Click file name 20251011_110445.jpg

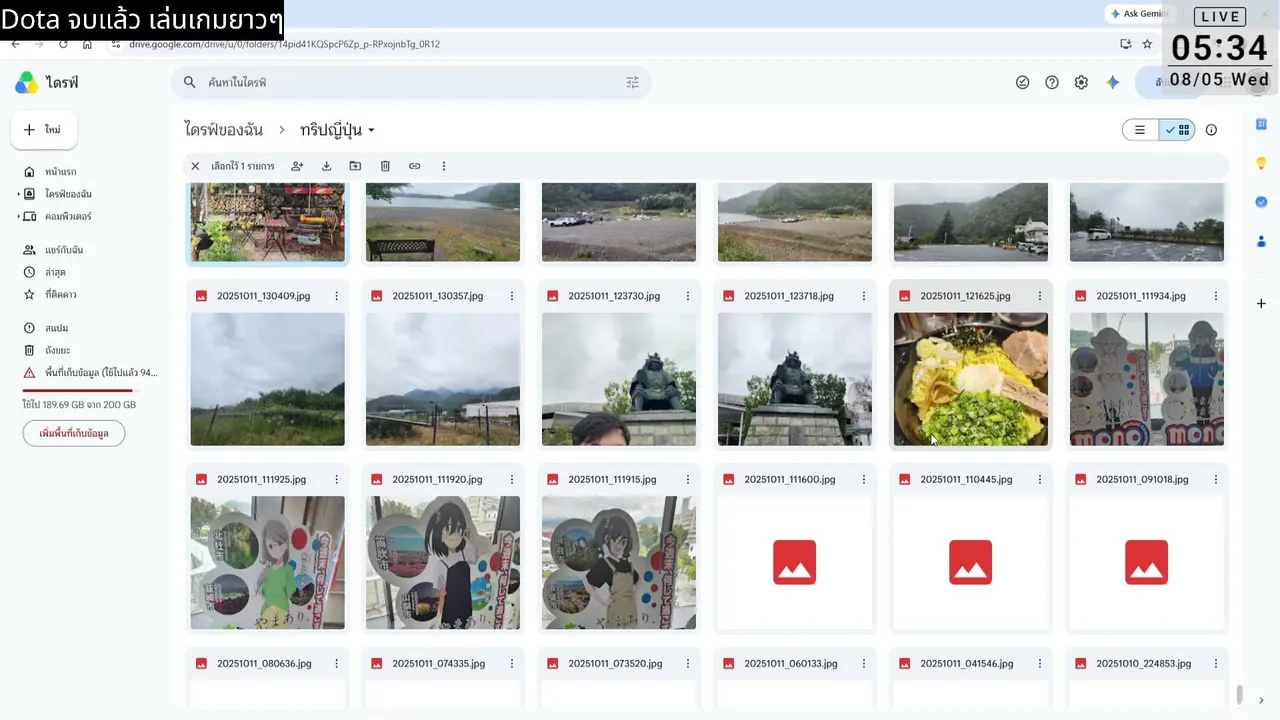[x=966, y=480]
